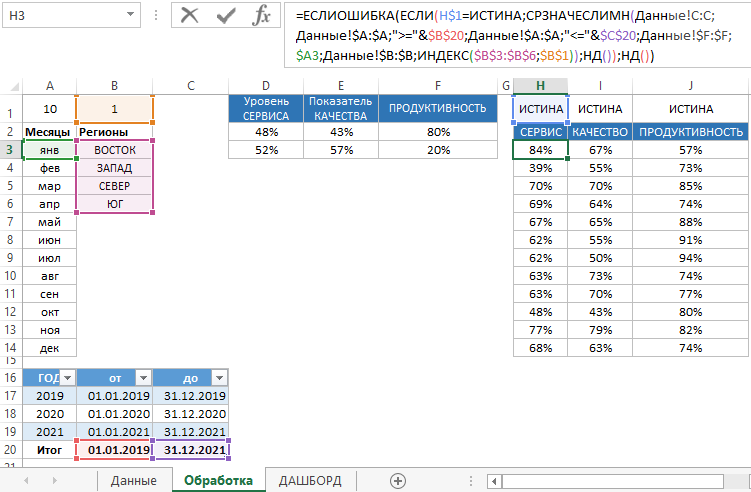Open the 'от' column filter dropdown
The width and height of the screenshot is (751, 492).
[x=143, y=377]
